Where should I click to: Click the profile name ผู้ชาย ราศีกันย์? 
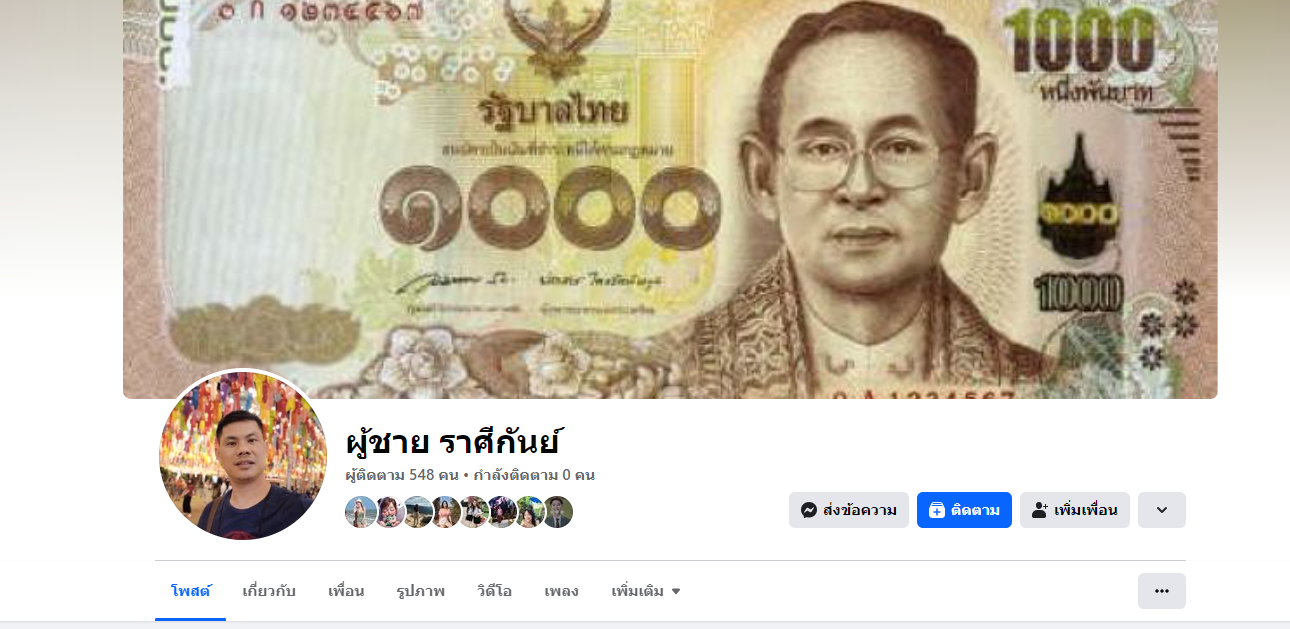coord(453,441)
